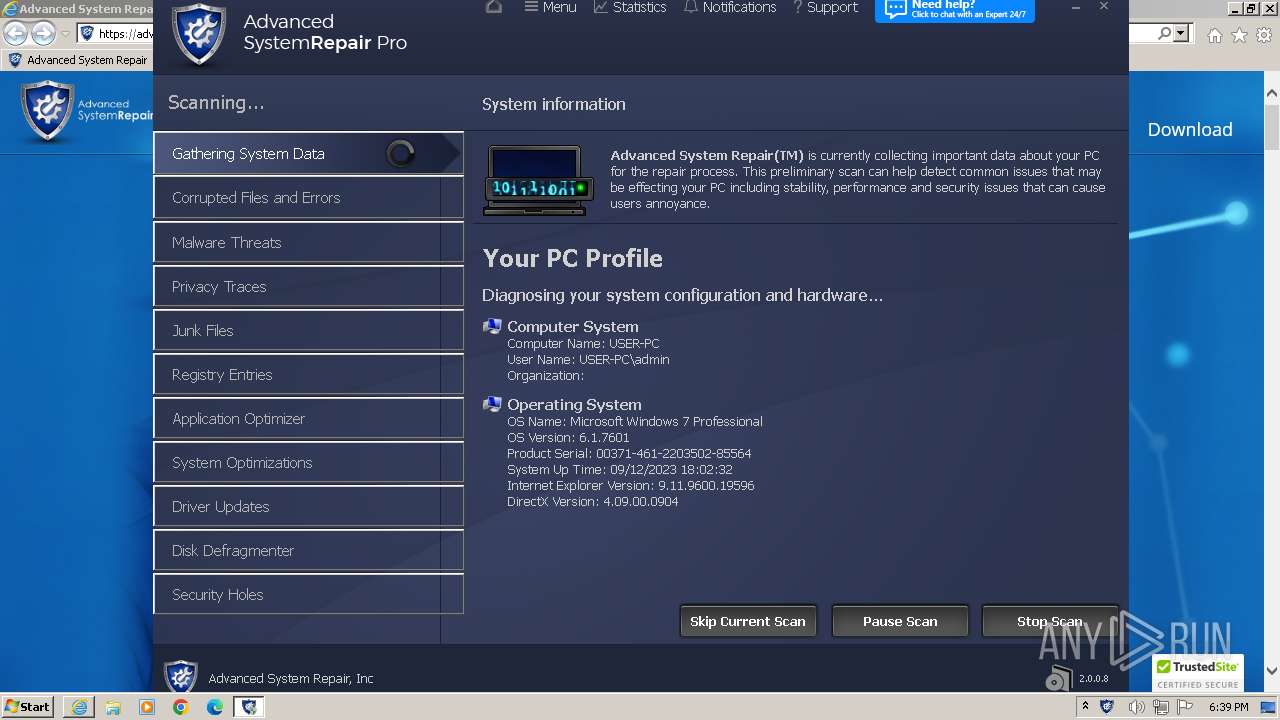Screen dimensions: 1280x720
Task: Minimize the Advanced SystemRepair Pro window
Action: [x=1076, y=7]
